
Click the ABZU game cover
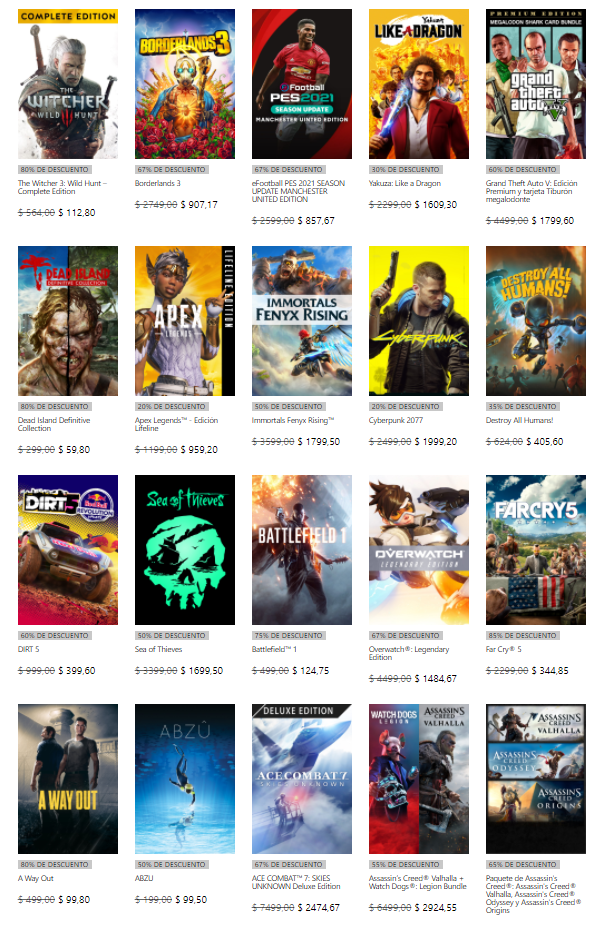tap(185, 778)
